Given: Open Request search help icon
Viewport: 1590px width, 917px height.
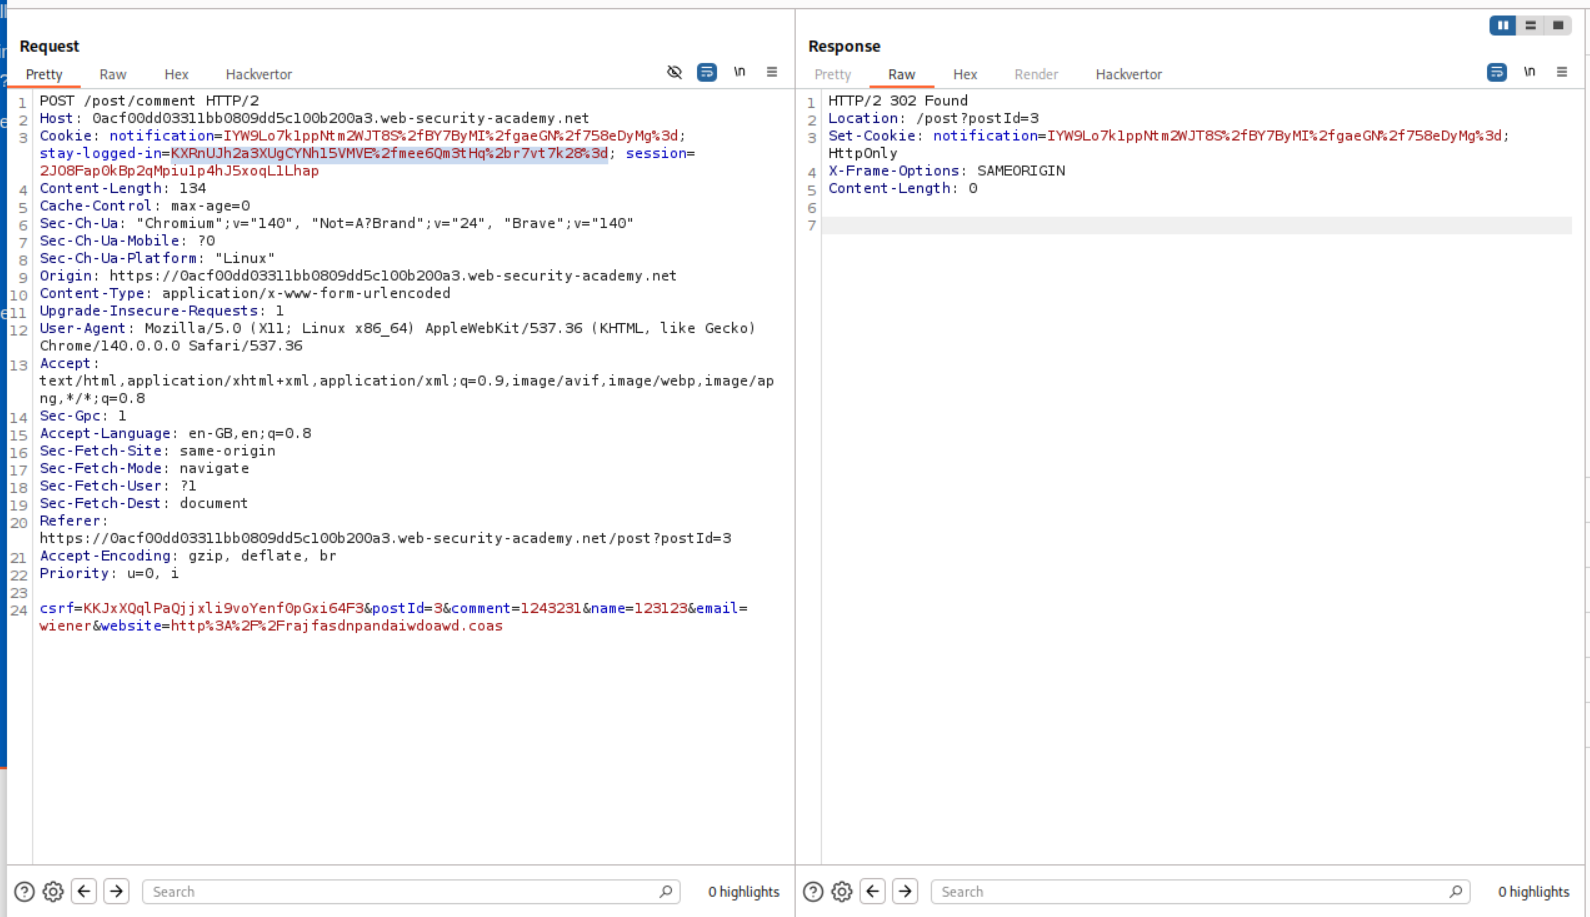Looking at the screenshot, I should click(x=24, y=892).
